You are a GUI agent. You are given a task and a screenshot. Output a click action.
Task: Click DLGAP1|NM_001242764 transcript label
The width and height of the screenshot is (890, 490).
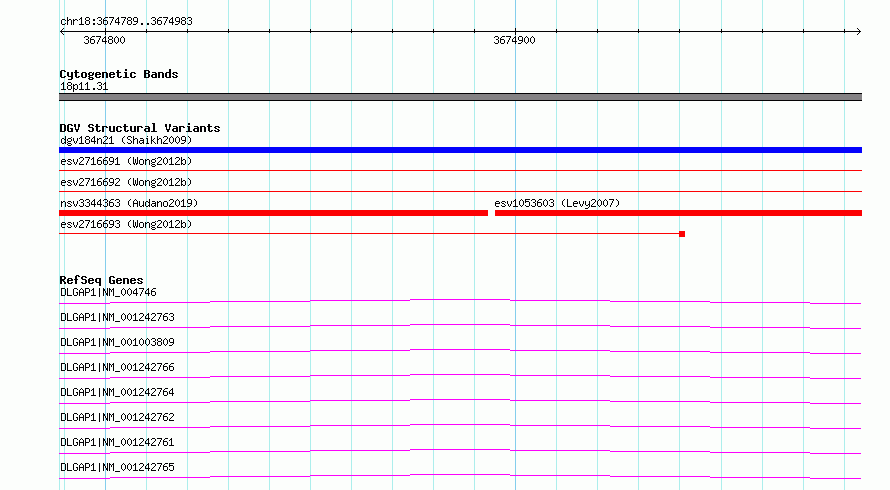[117, 392]
